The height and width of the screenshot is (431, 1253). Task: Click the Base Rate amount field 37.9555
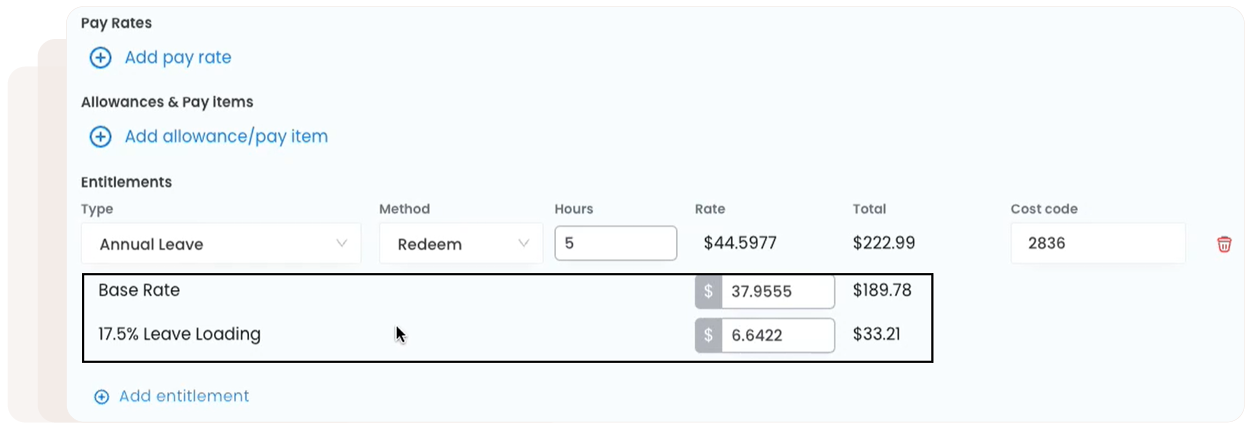777,292
